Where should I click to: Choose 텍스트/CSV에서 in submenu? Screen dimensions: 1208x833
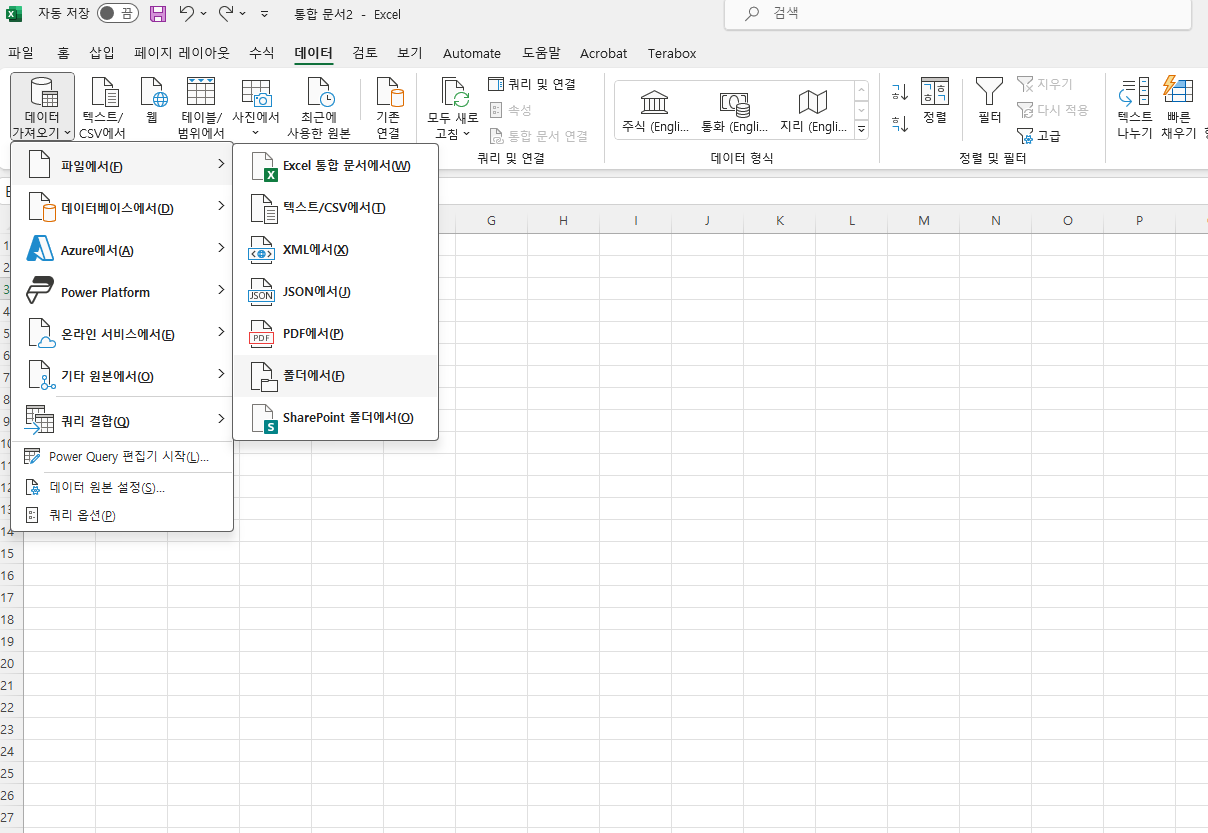click(335, 207)
